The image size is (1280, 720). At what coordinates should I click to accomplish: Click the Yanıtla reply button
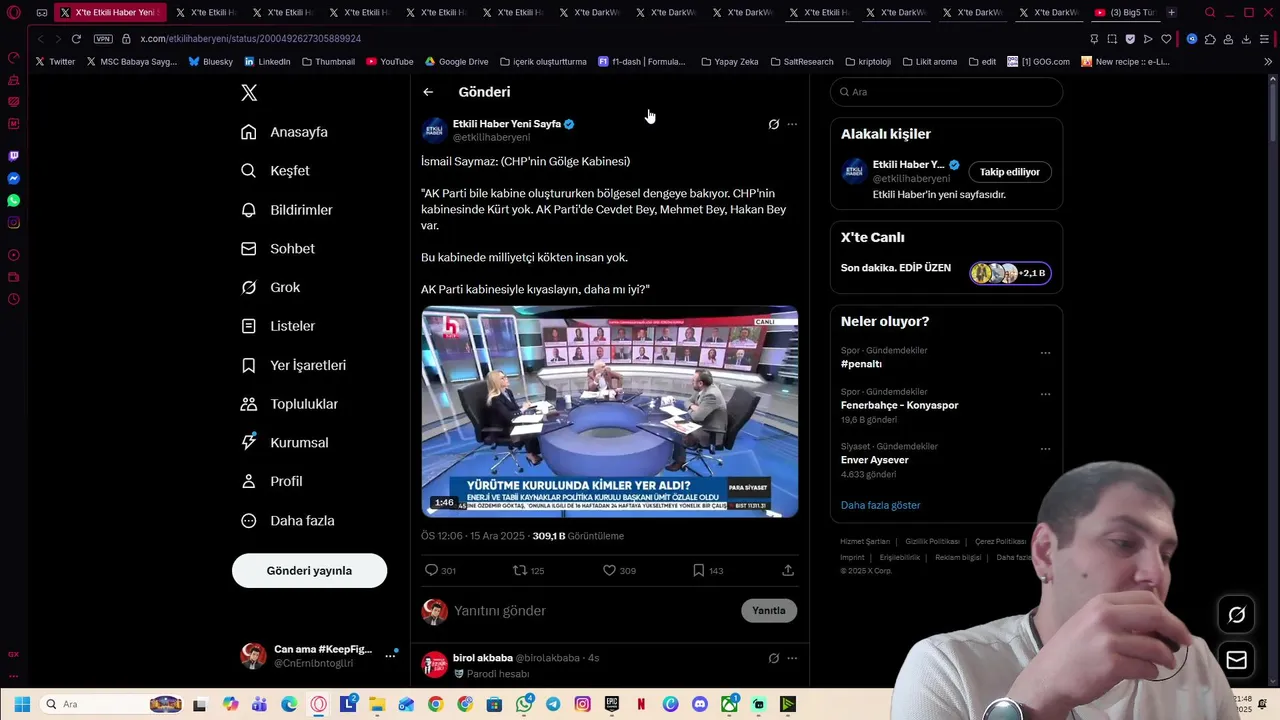[x=769, y=611]
